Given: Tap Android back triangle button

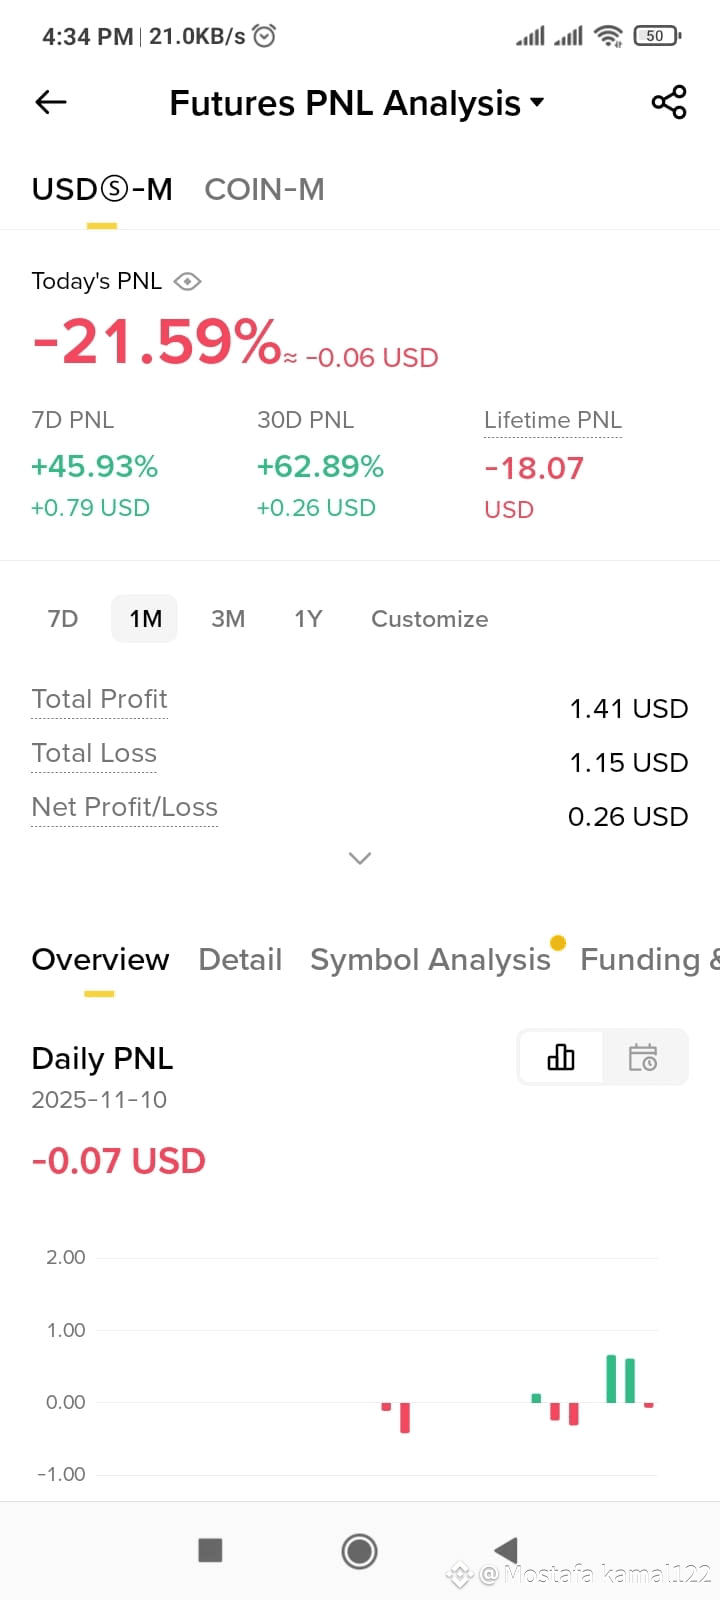Looking at the screenshot, I should (x=506, y=1550).
